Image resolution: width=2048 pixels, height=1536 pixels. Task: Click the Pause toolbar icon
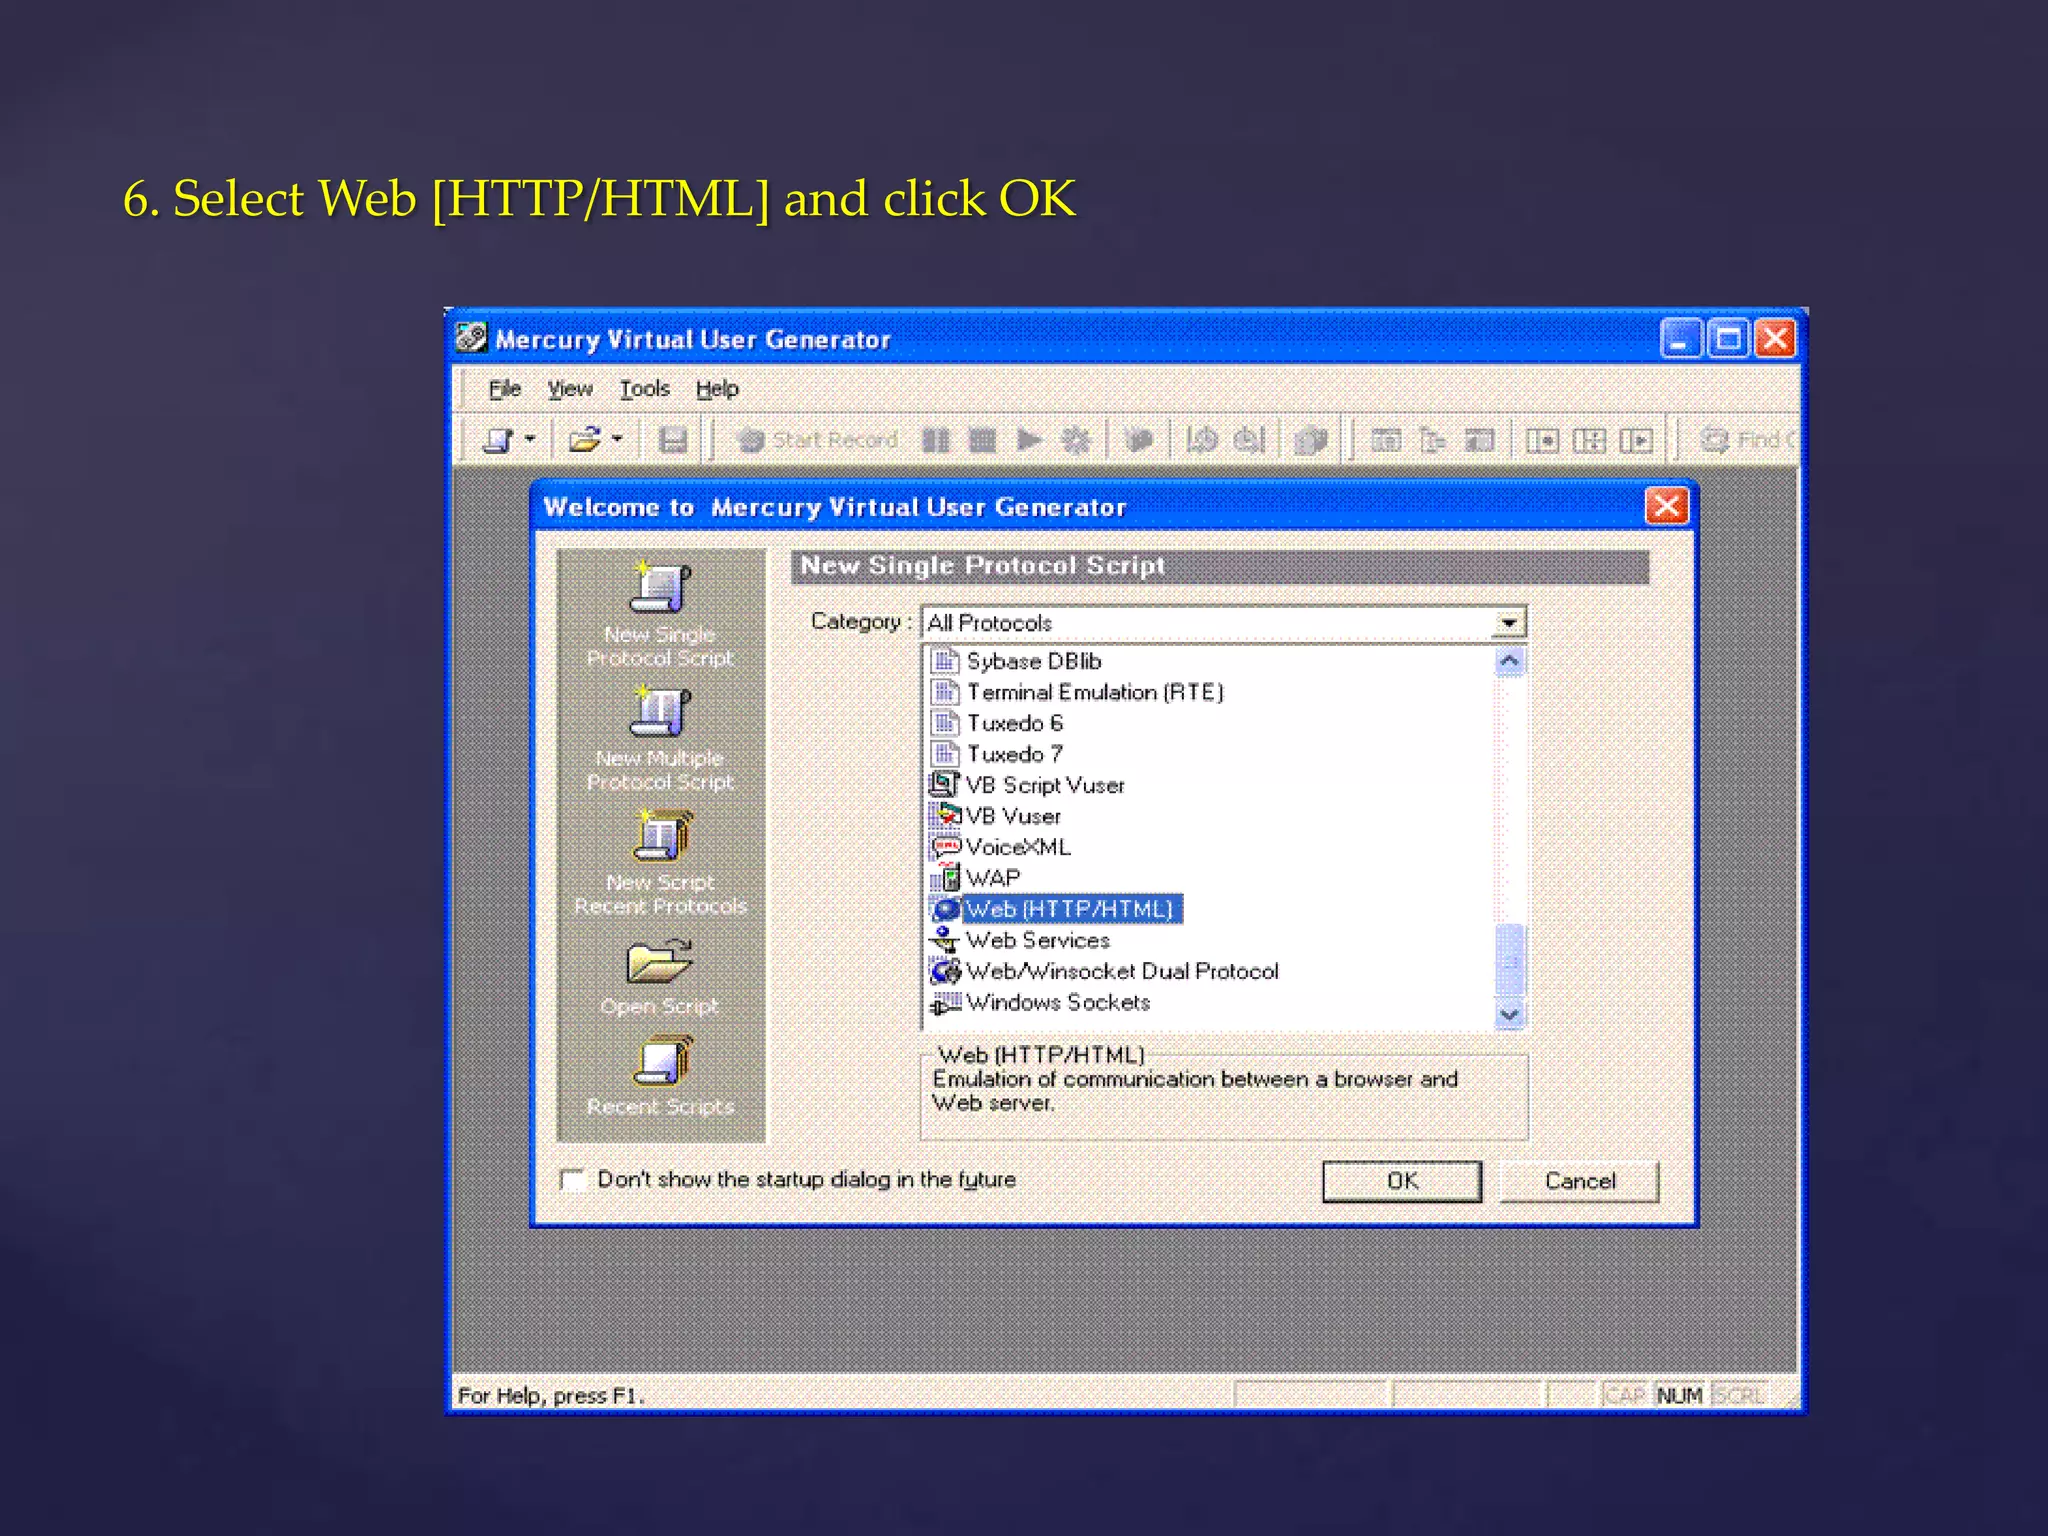[x=936, y=440]
